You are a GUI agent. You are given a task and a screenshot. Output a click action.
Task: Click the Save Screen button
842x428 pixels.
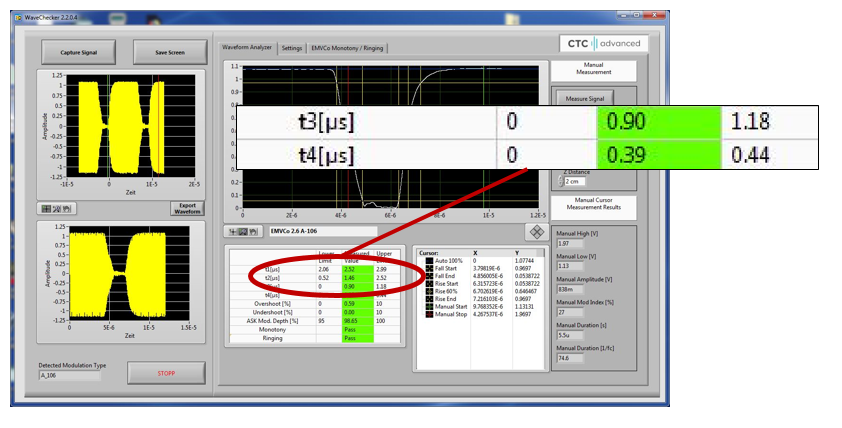tap(170, 53)
